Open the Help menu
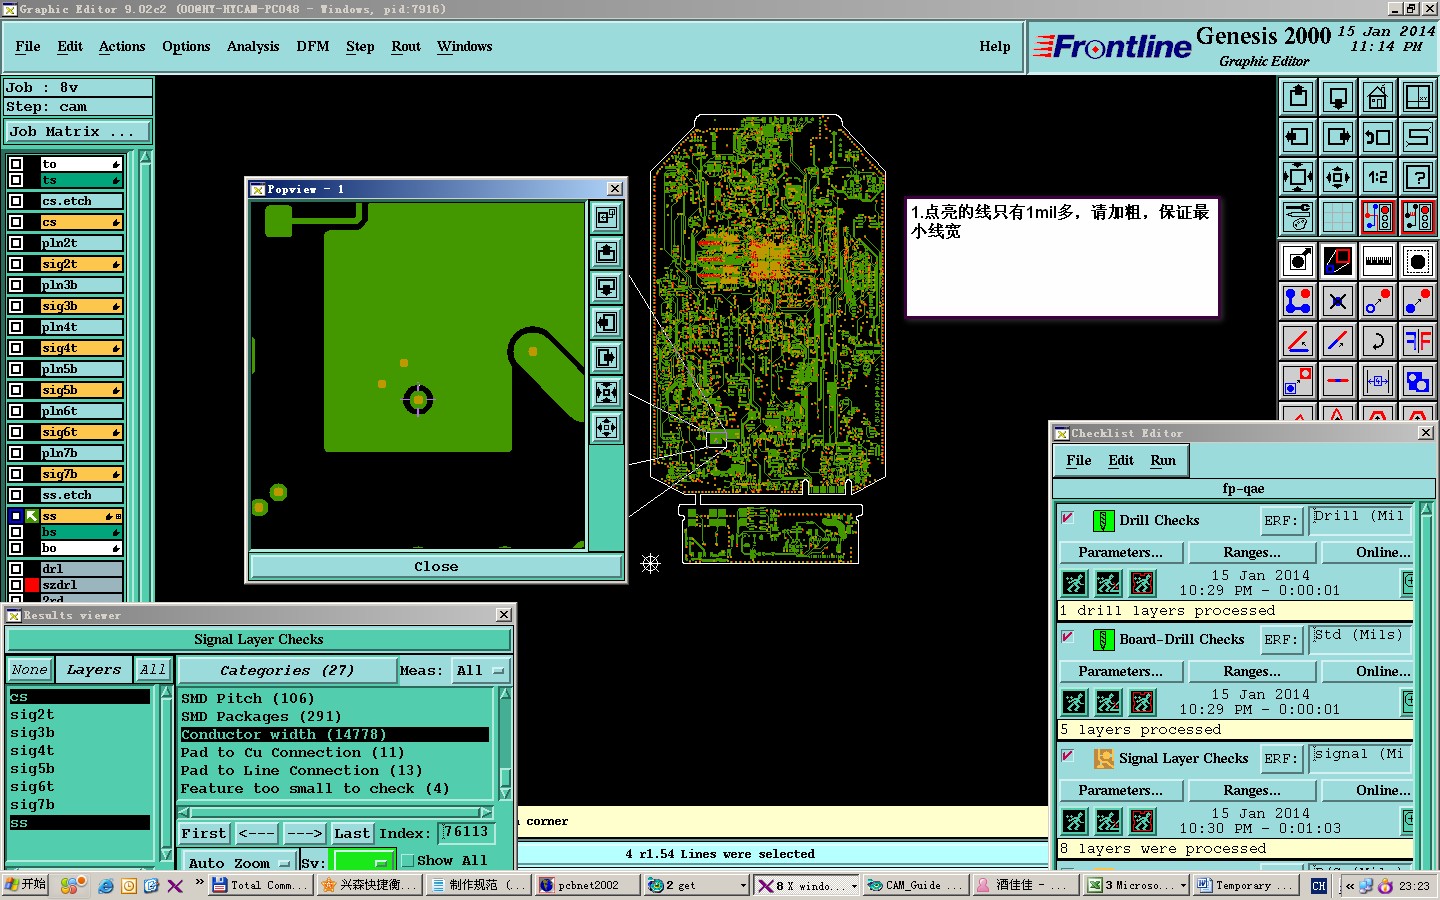1440x900 pixels. click(x=995, y=46)
